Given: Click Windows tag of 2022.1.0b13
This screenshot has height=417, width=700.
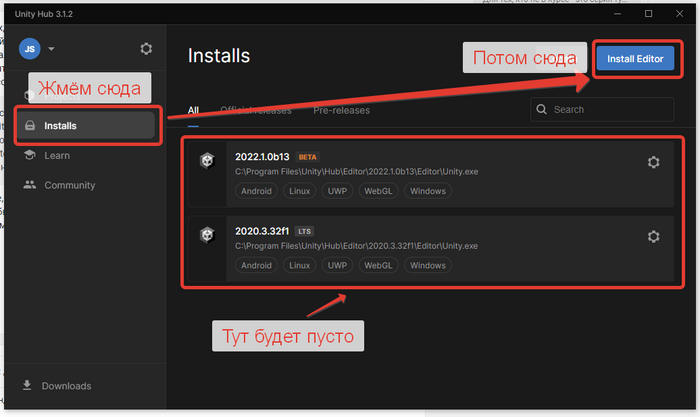Looking at the screenshot, I should coord(428,191).
